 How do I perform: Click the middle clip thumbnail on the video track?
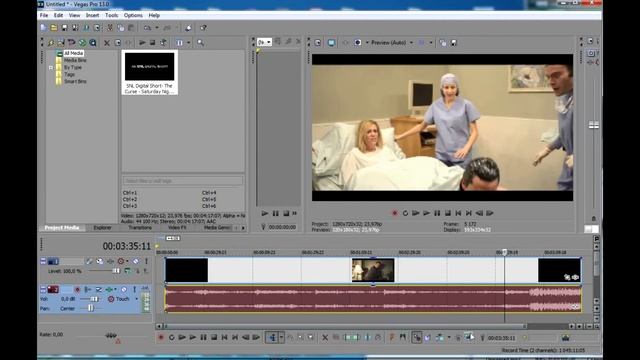373,270
